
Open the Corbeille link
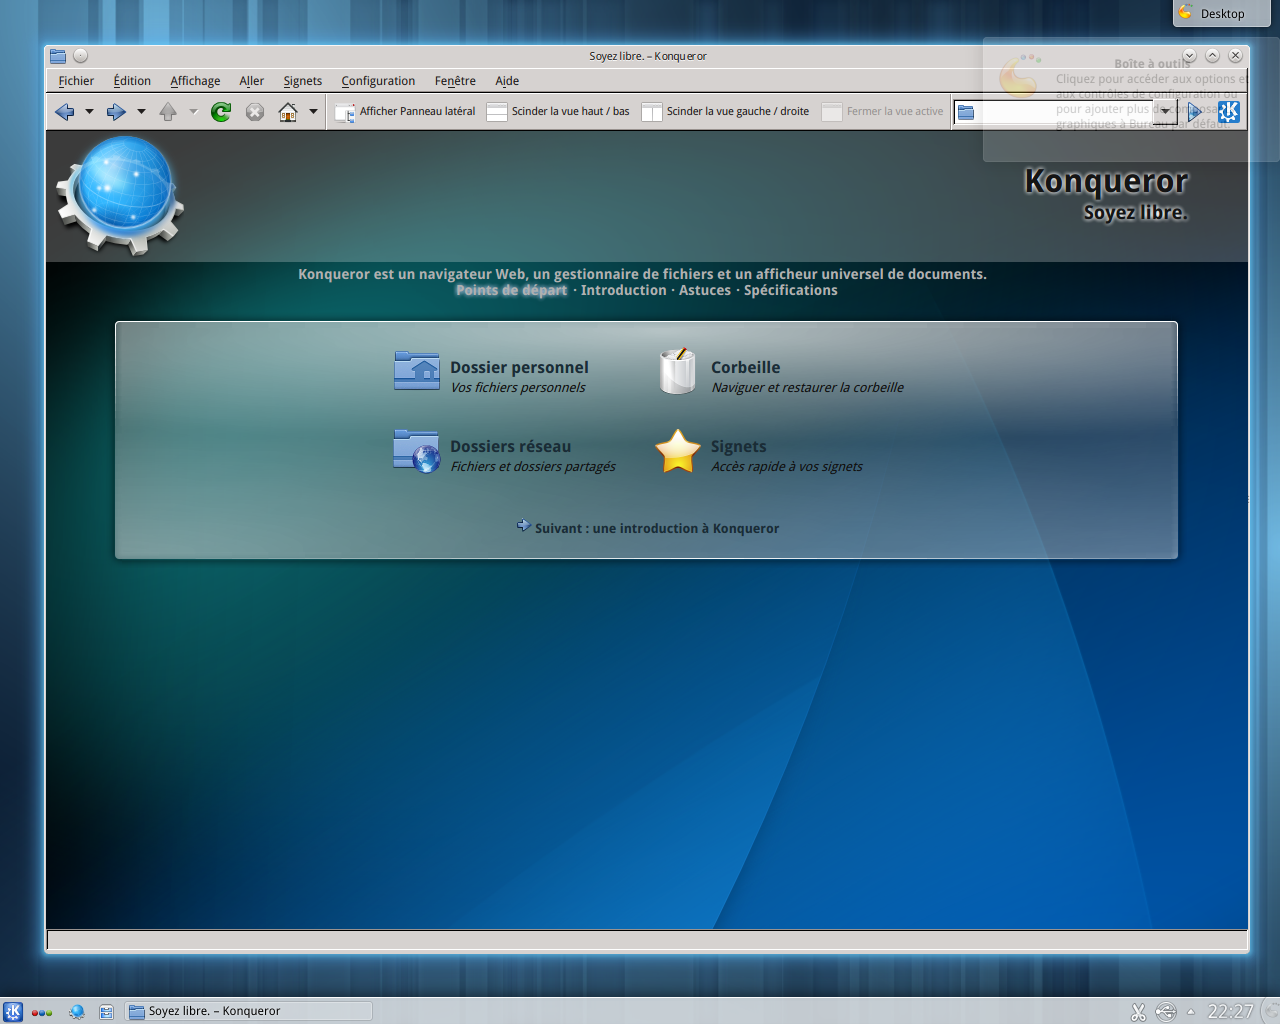click(x=745, y=367)
